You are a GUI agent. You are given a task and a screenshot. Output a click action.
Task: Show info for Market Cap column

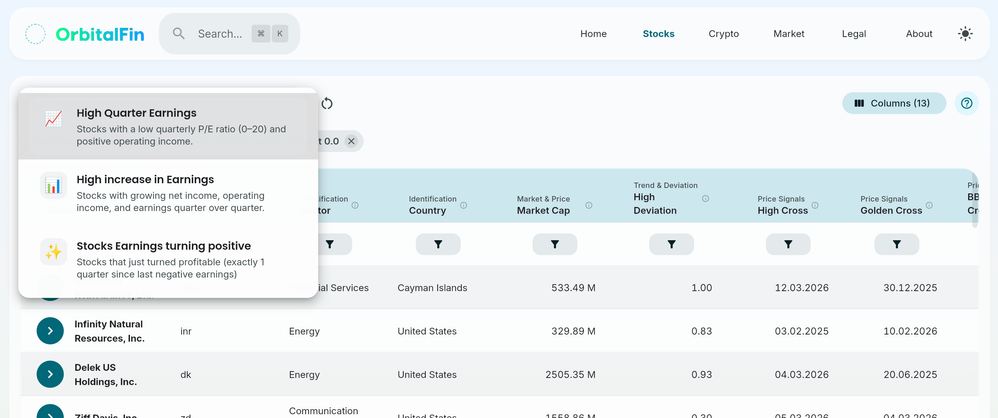click(x=589, y=206)
